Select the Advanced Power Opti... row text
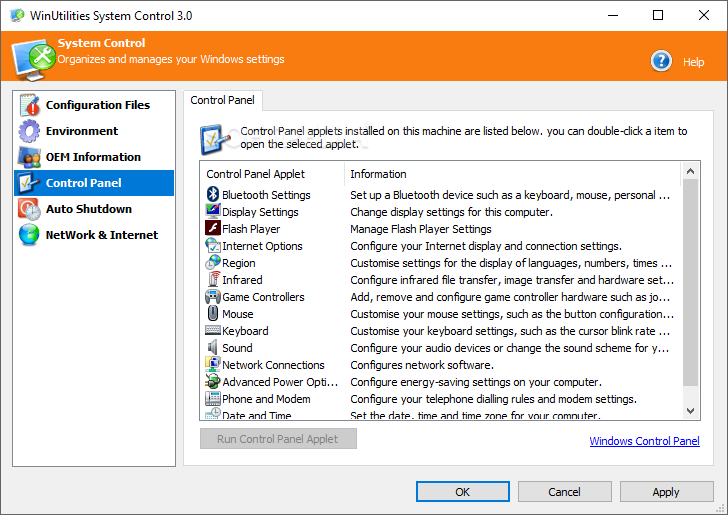The height and width of the screenshot is (515, 728). (x=280, y=382)
